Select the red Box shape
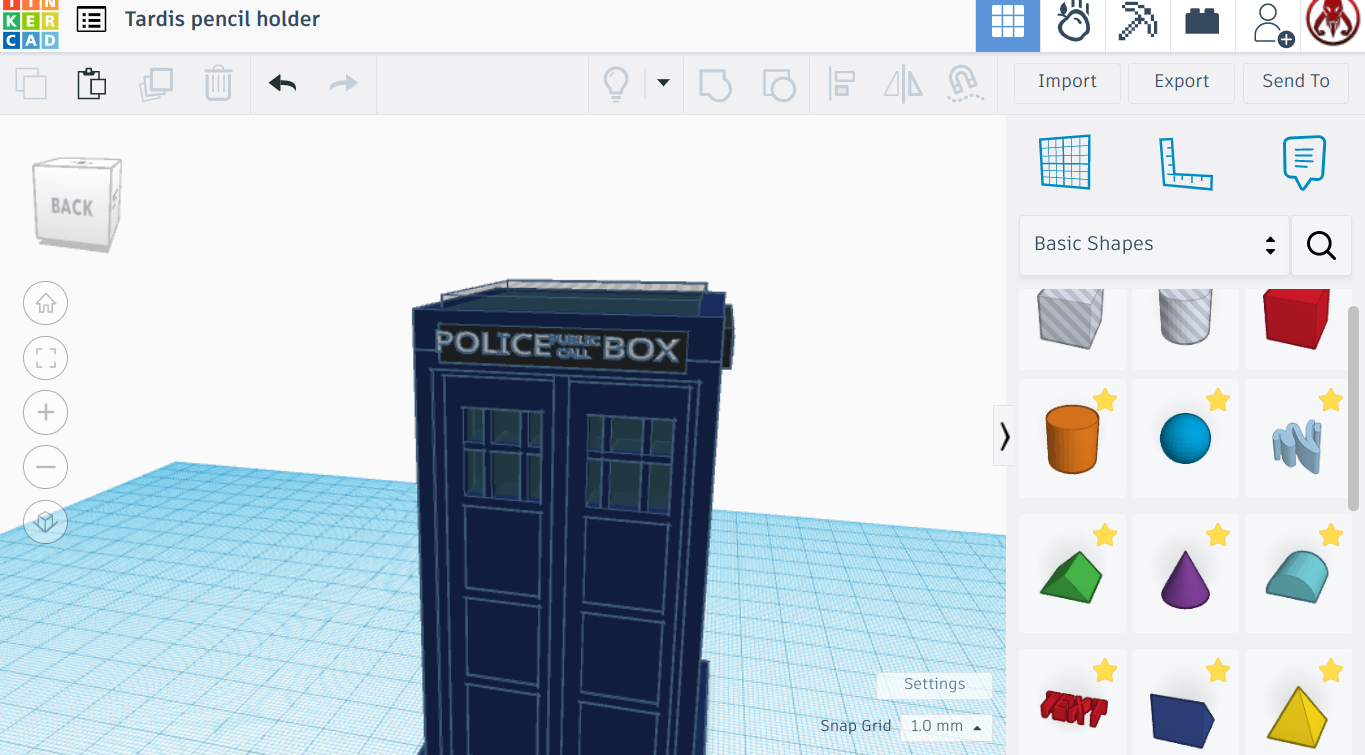This screenshot has width=1365, height=755. pos(1297,320)
